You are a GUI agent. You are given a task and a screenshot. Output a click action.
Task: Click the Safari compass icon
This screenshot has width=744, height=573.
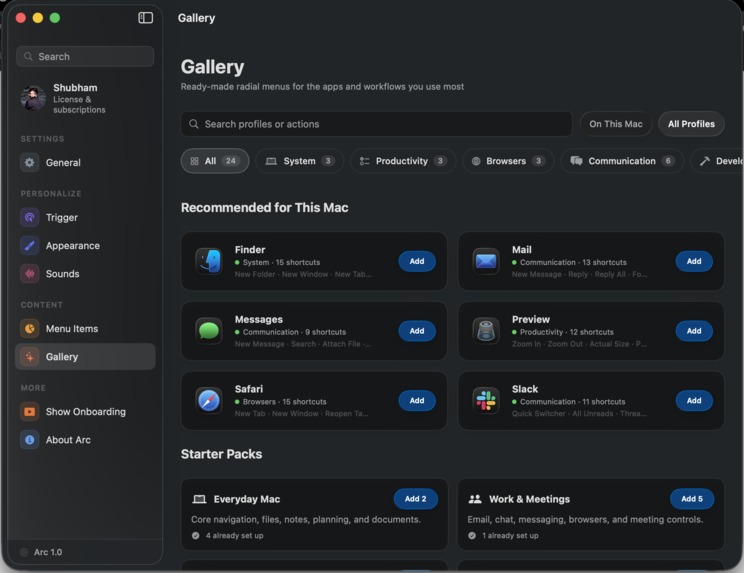point(209,401)
